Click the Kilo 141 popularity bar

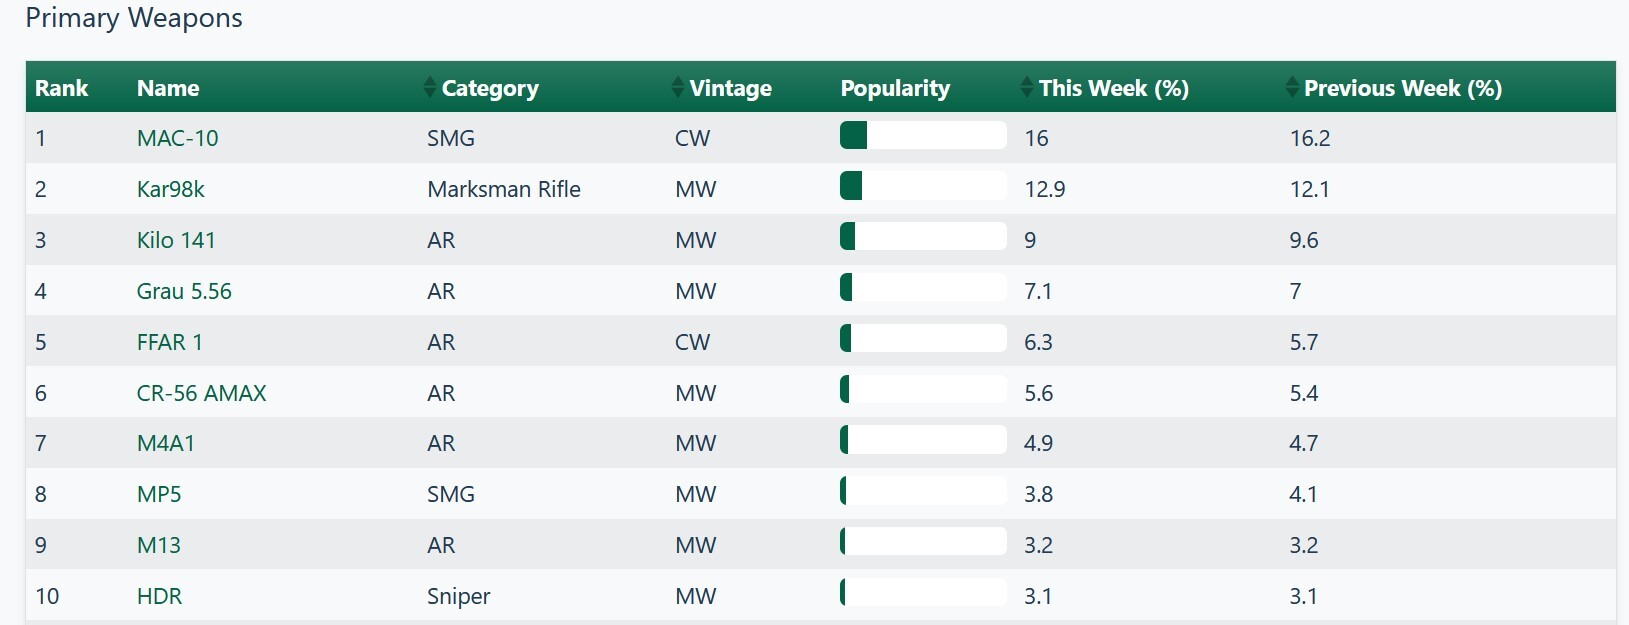tap(923, 237)
